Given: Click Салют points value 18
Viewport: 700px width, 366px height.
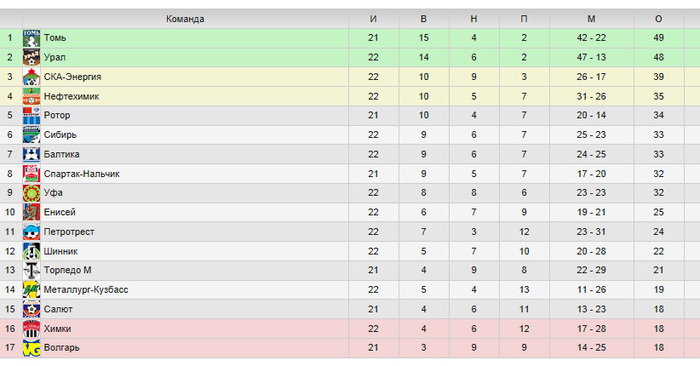Looking at the screenshot, I should click(x=658, y=309).
